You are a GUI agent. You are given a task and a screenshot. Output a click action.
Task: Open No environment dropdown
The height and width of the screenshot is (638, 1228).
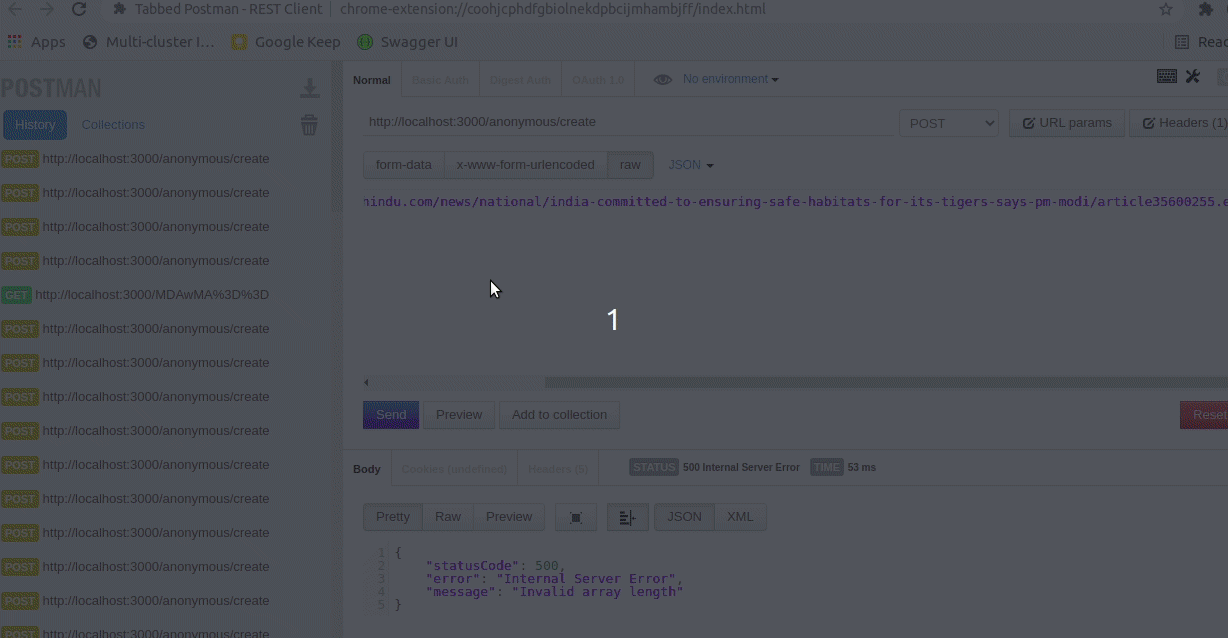pyautogui.click(x=730, y=79)
